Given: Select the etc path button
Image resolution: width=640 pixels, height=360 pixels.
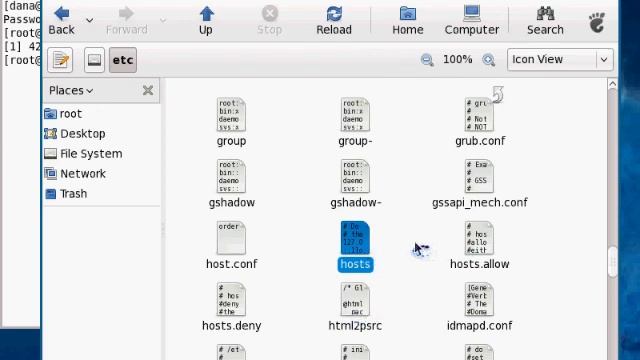Looking at the screenshot, I should coord(123,60).
